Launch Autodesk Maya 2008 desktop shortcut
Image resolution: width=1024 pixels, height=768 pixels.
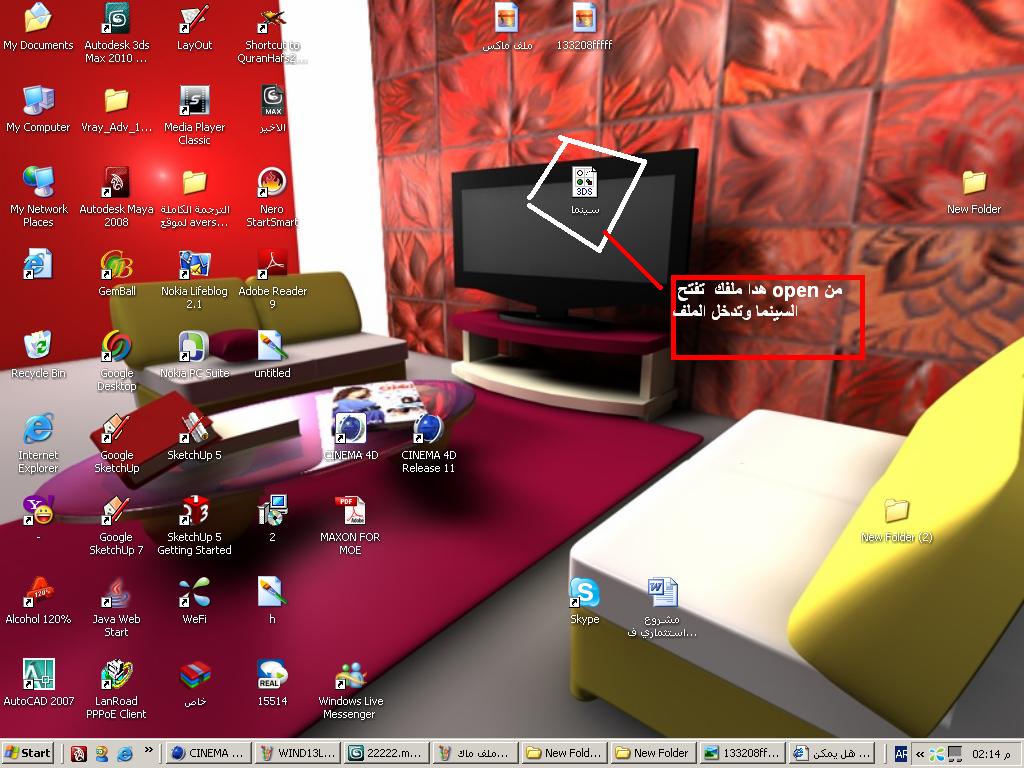(x=116, y=197)
